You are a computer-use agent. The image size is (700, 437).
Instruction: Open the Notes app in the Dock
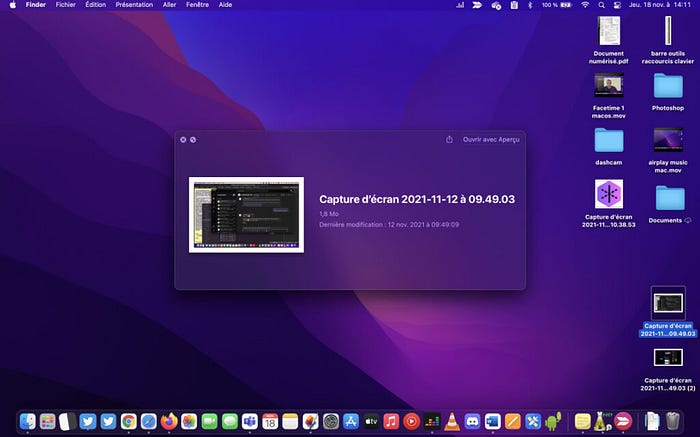[x=290, y=421]
